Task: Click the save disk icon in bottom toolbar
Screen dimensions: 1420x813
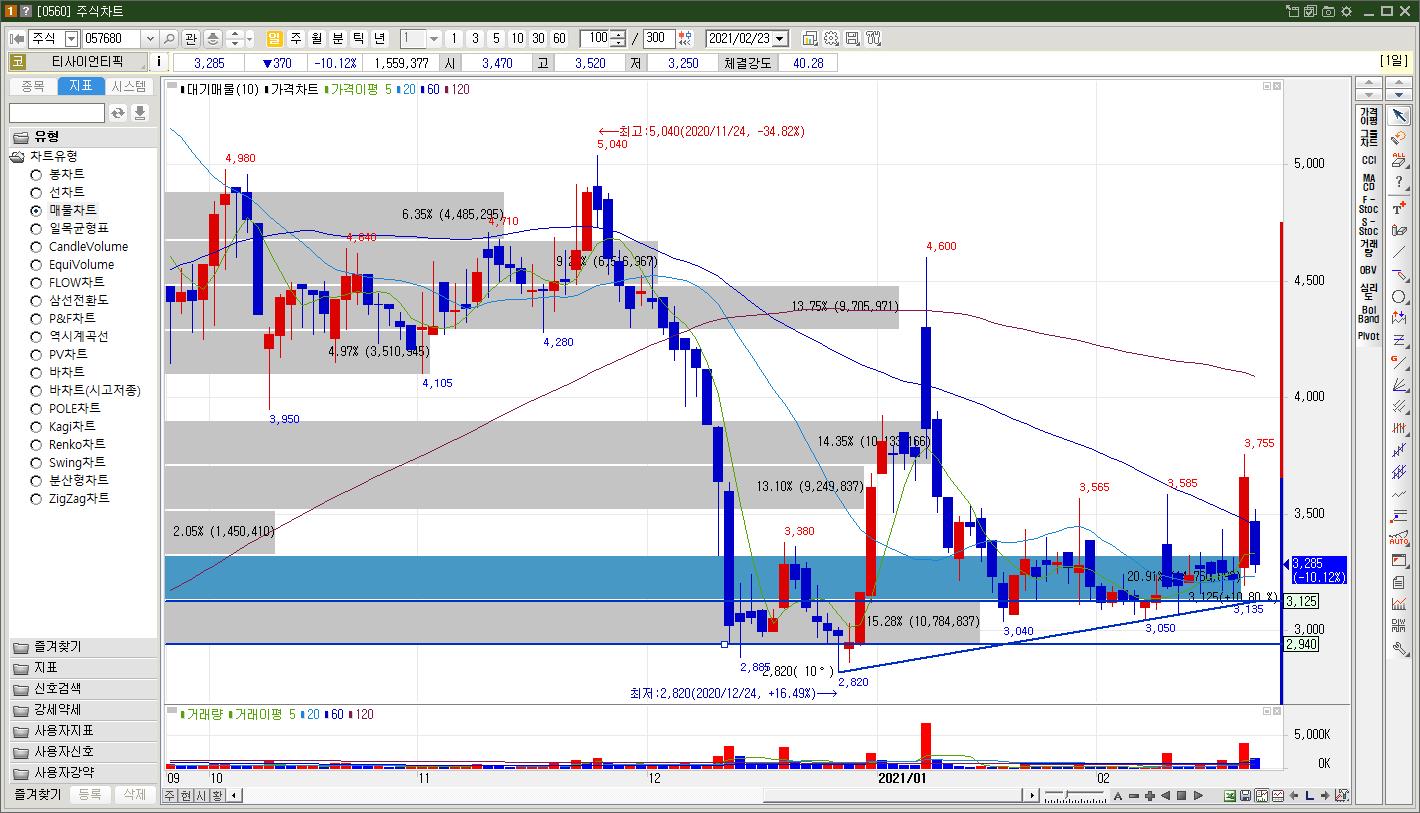Action: pyautogui.click(x=1245, y=796)
